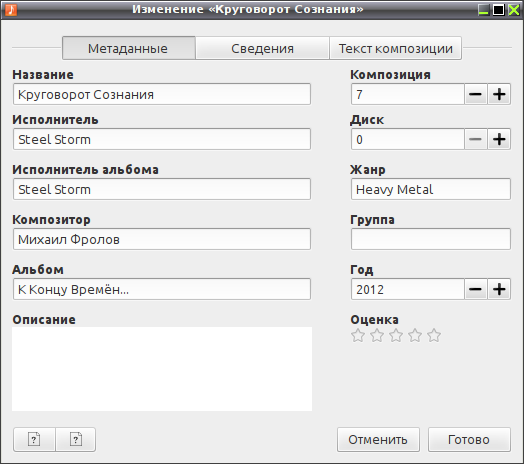Click the Исполнитель input field
Screen dimensions: 524x464
162,139
